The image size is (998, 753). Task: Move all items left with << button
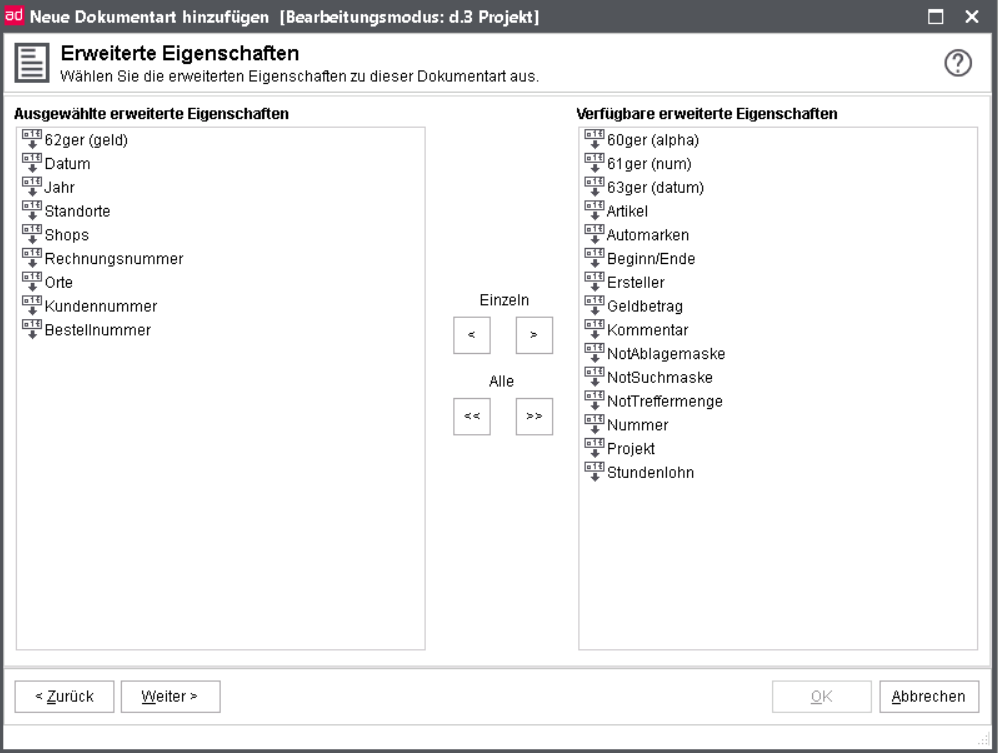pos(472,416)
